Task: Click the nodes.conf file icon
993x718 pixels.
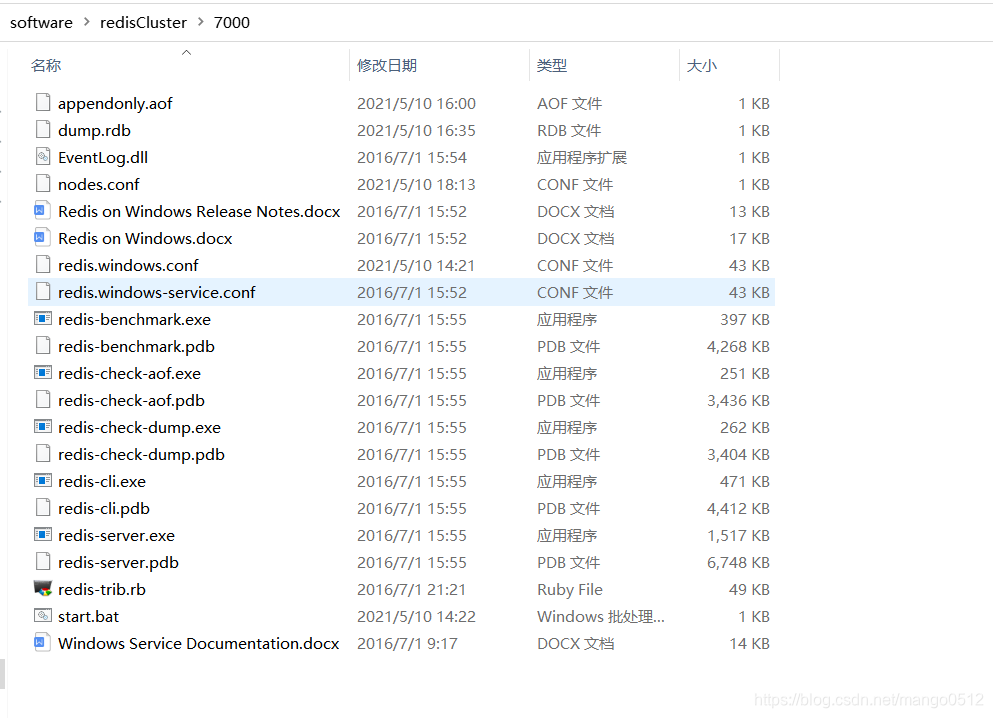Action: tap(42, 184)
